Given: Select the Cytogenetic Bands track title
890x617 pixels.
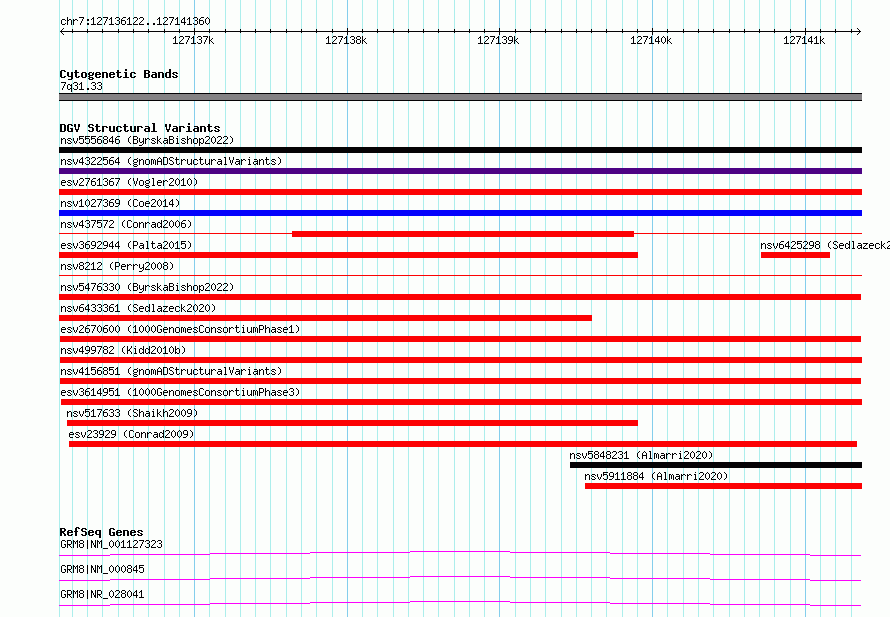Looking at the screenshot, I should 119,74.
